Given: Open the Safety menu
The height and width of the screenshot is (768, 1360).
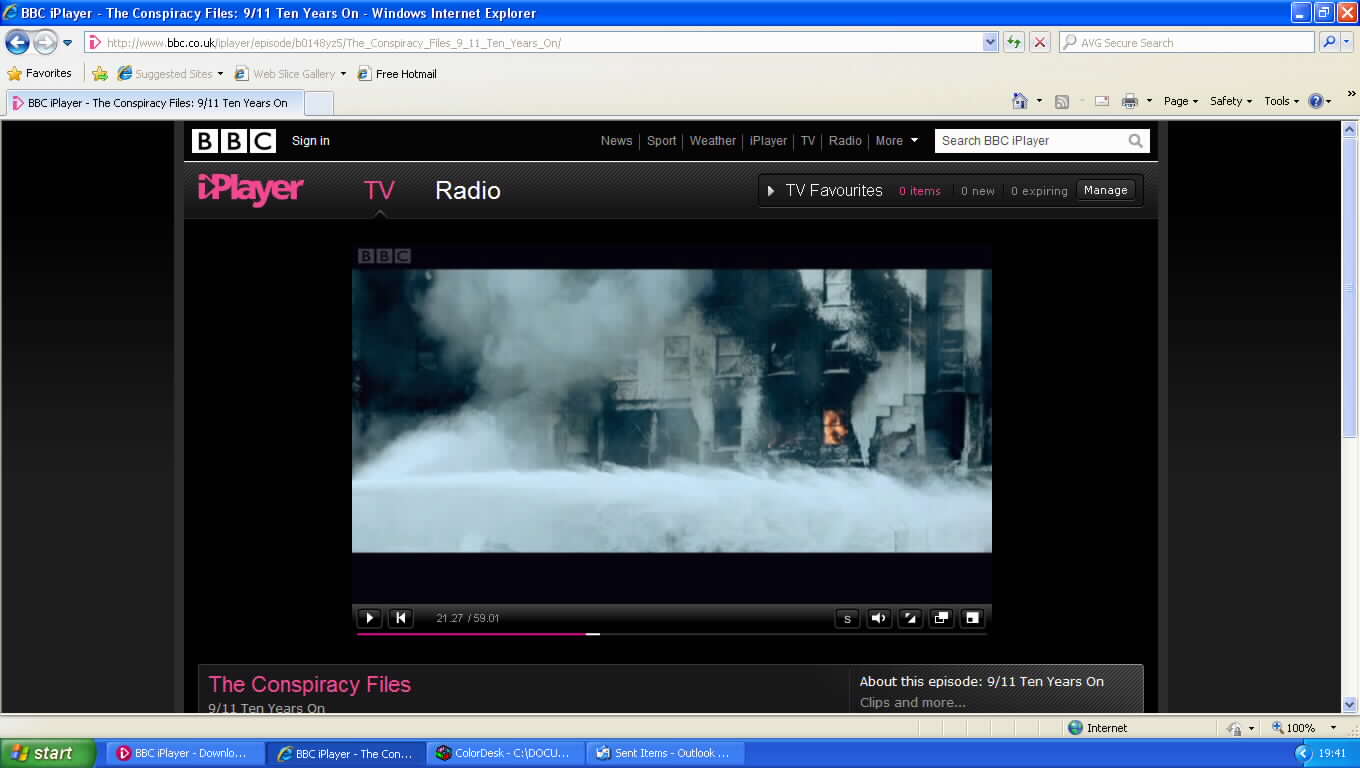Looking at the screenshot, I should point(1231,101).
